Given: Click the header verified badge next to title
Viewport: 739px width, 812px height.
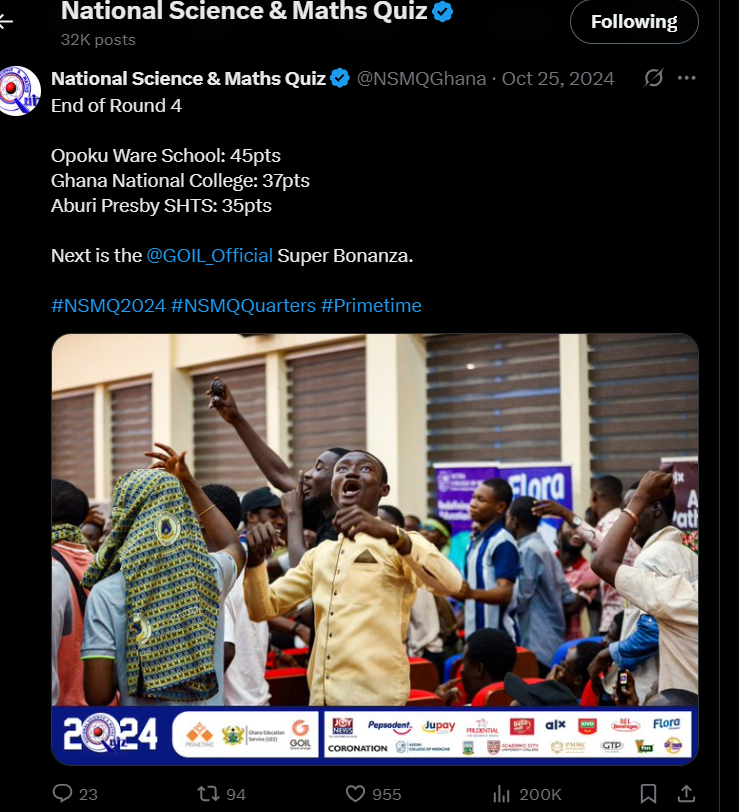Looking at the screenshot, I should 442,11.
